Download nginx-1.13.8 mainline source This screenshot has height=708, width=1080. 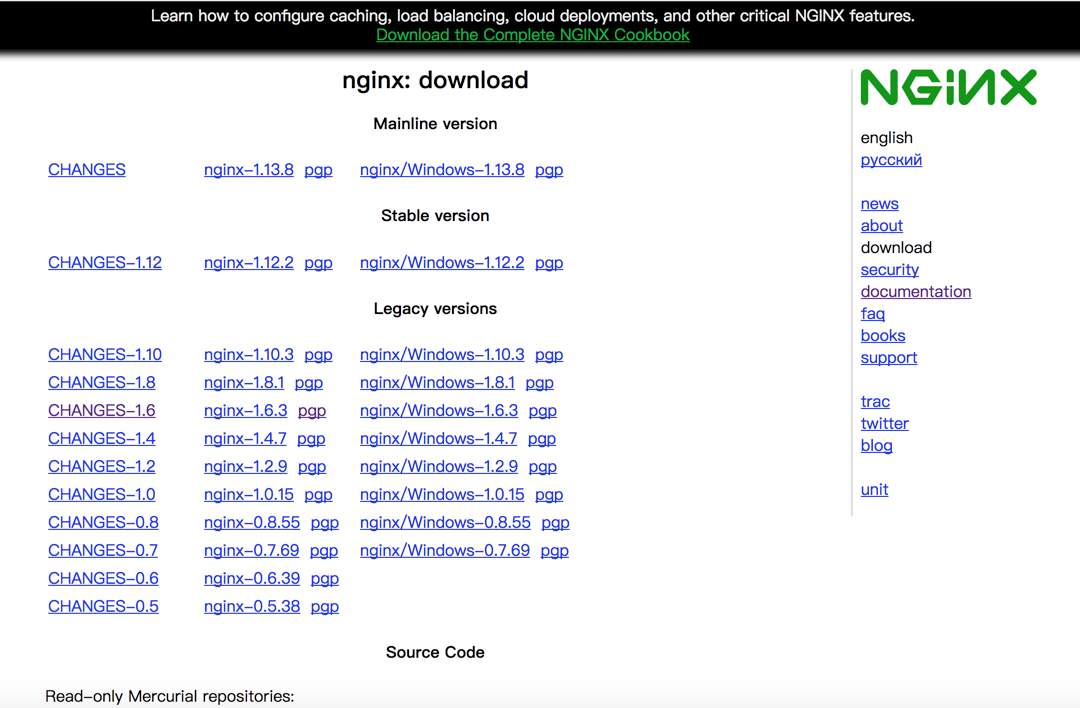249,169
